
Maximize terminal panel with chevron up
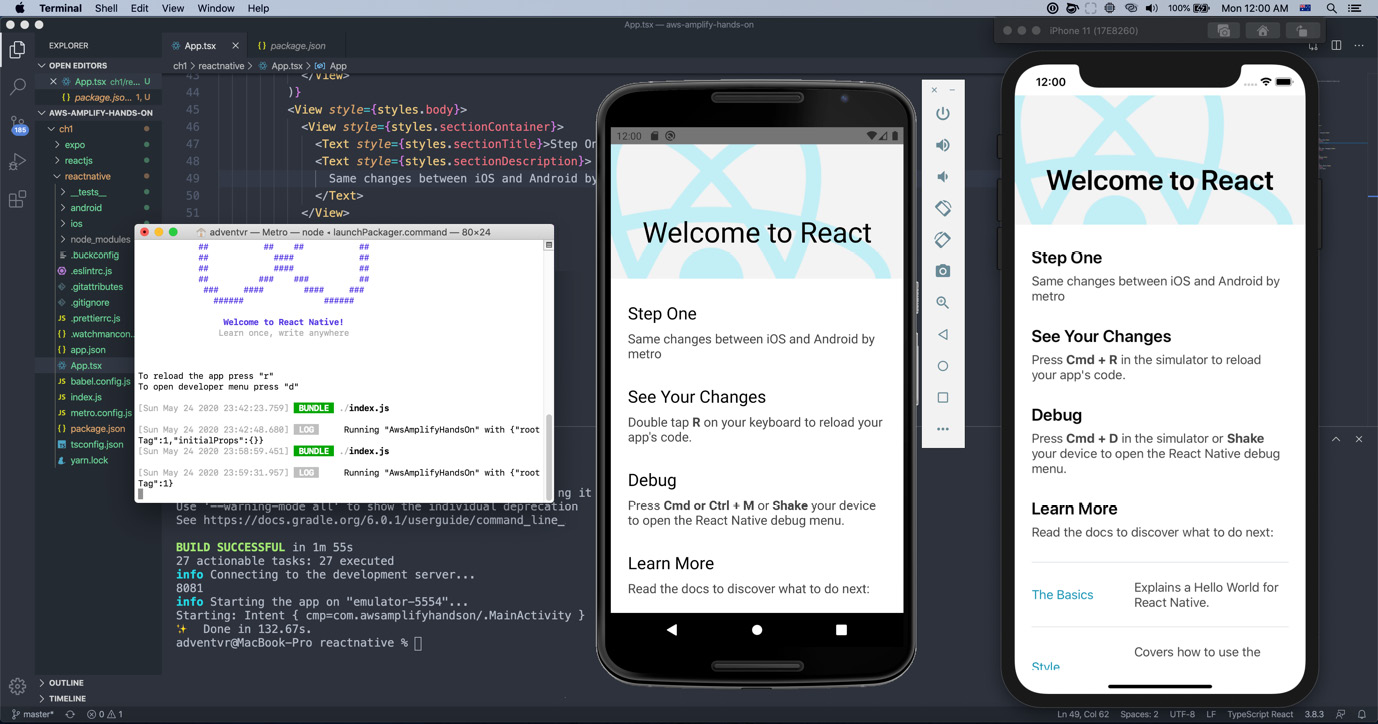point(1336,439)
